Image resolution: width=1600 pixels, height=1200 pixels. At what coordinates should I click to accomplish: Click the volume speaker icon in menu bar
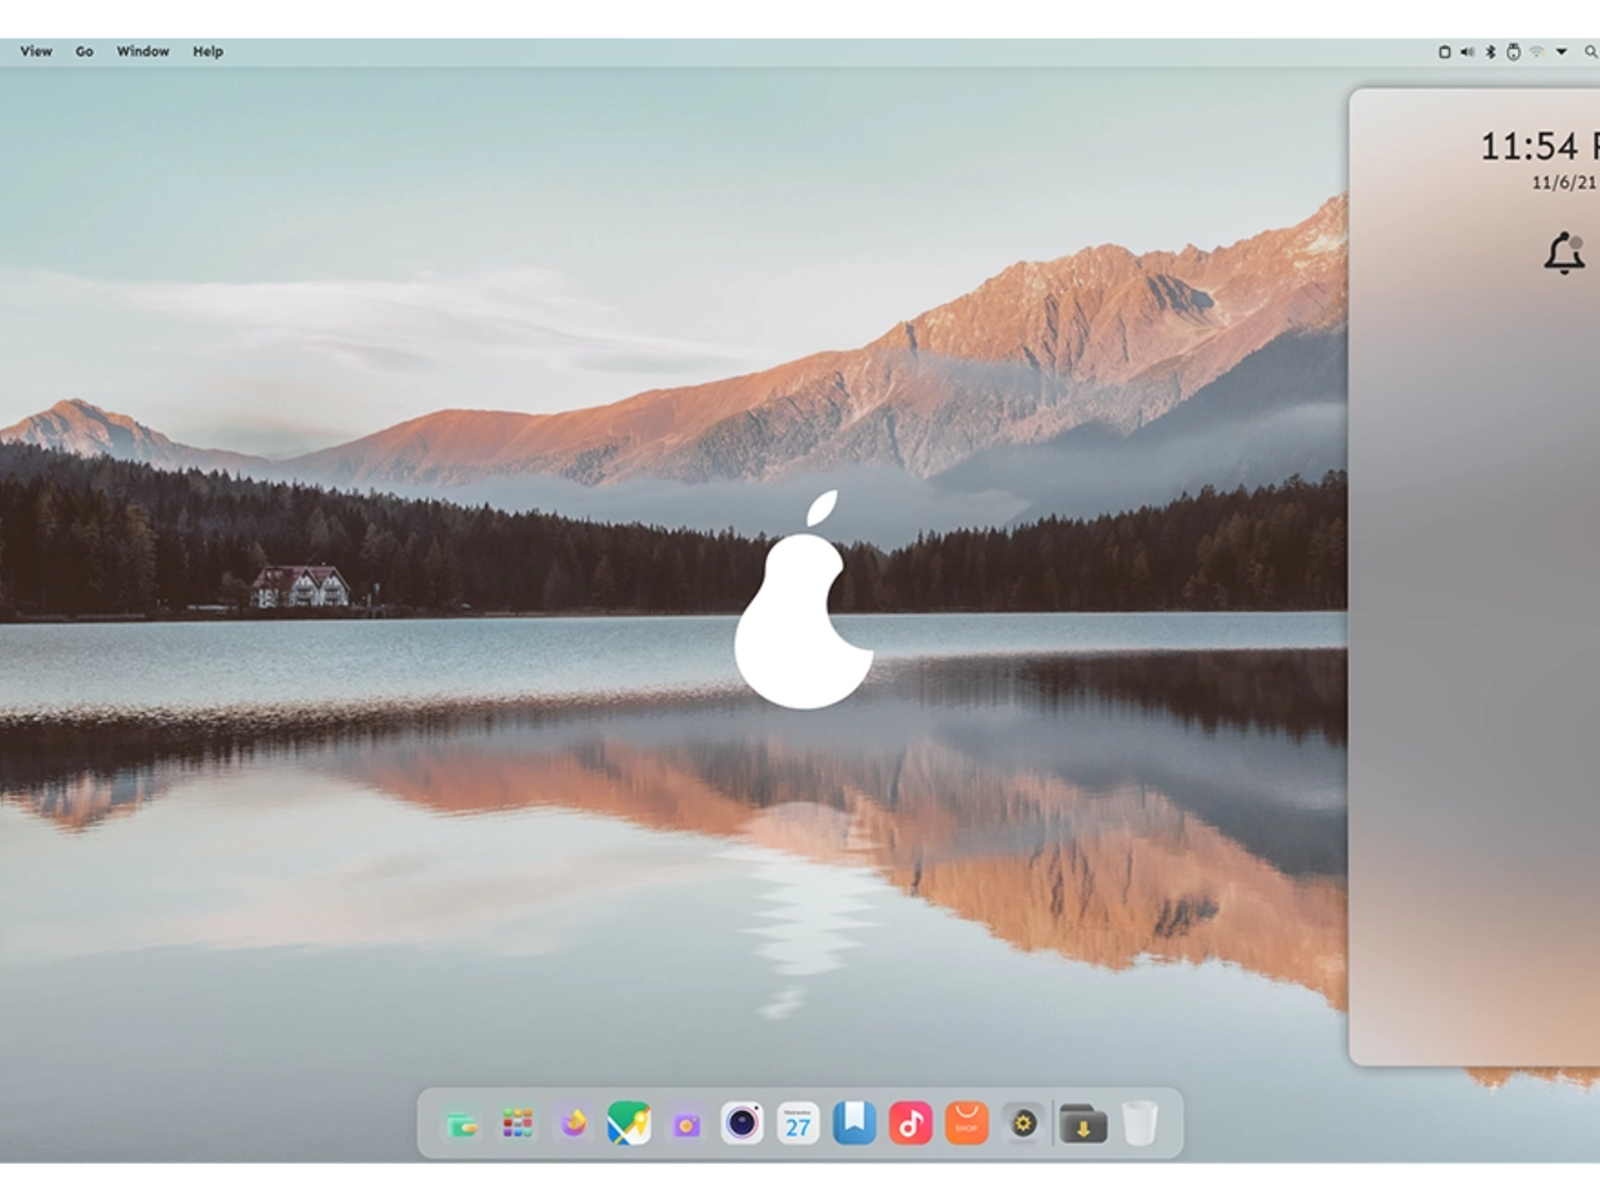[1467, 52]
